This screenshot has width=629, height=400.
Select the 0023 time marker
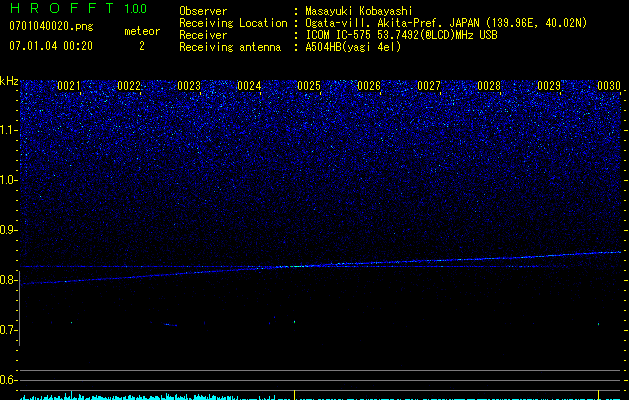[x=189, y=86]
